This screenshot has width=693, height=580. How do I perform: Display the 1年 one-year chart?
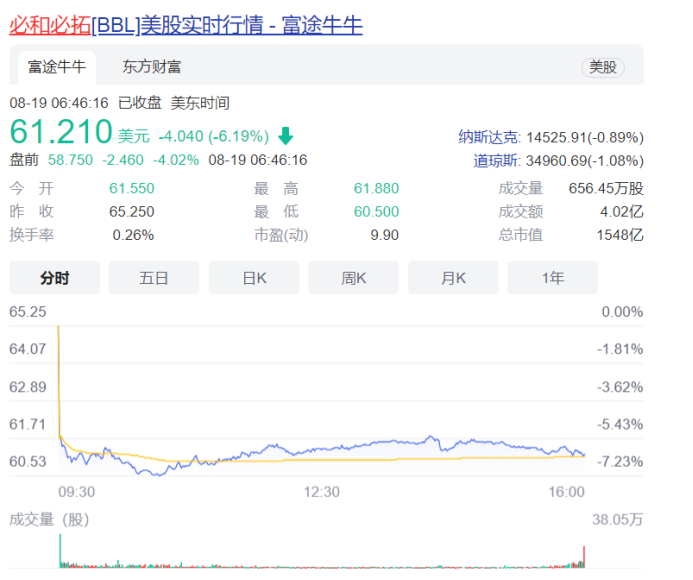point(552,278)
